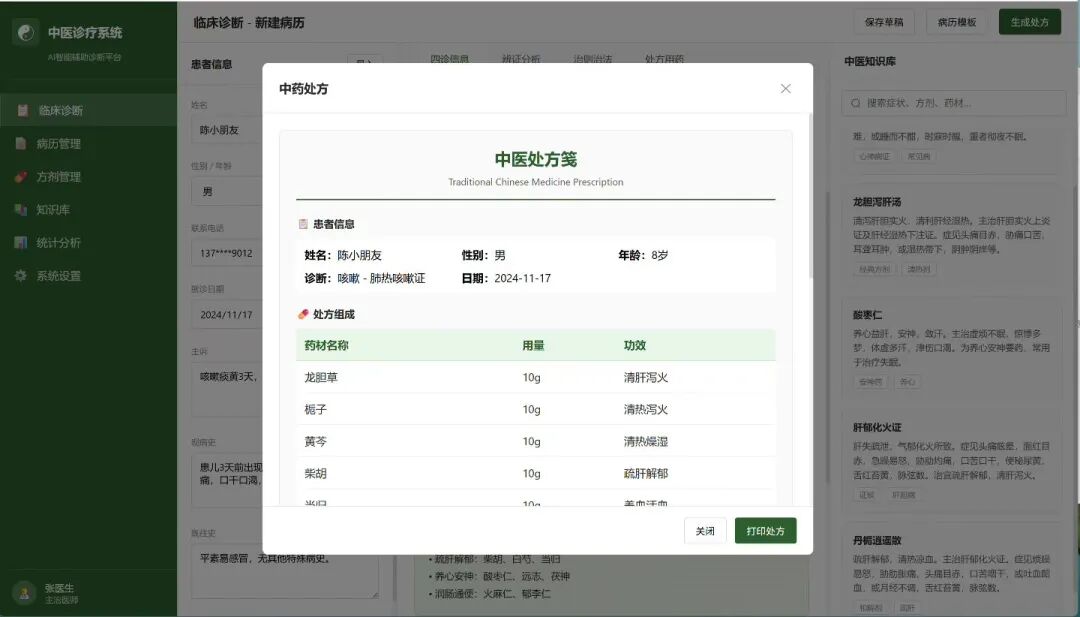Click the 生成处方 button
The image size is (1080, 617).
coord(1030,21)
